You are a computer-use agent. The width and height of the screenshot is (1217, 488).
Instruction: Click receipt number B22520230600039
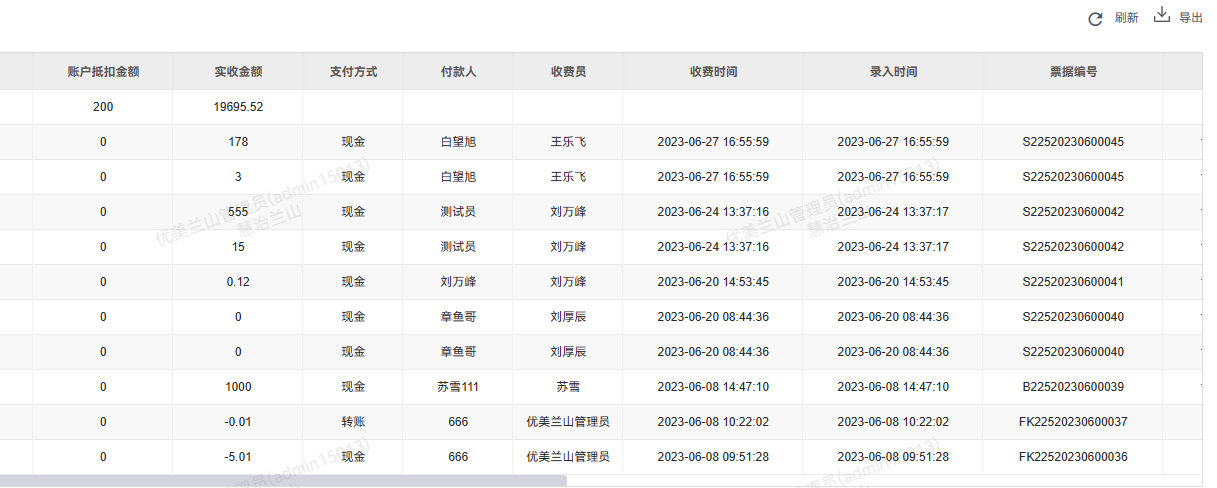[1073, 387]
